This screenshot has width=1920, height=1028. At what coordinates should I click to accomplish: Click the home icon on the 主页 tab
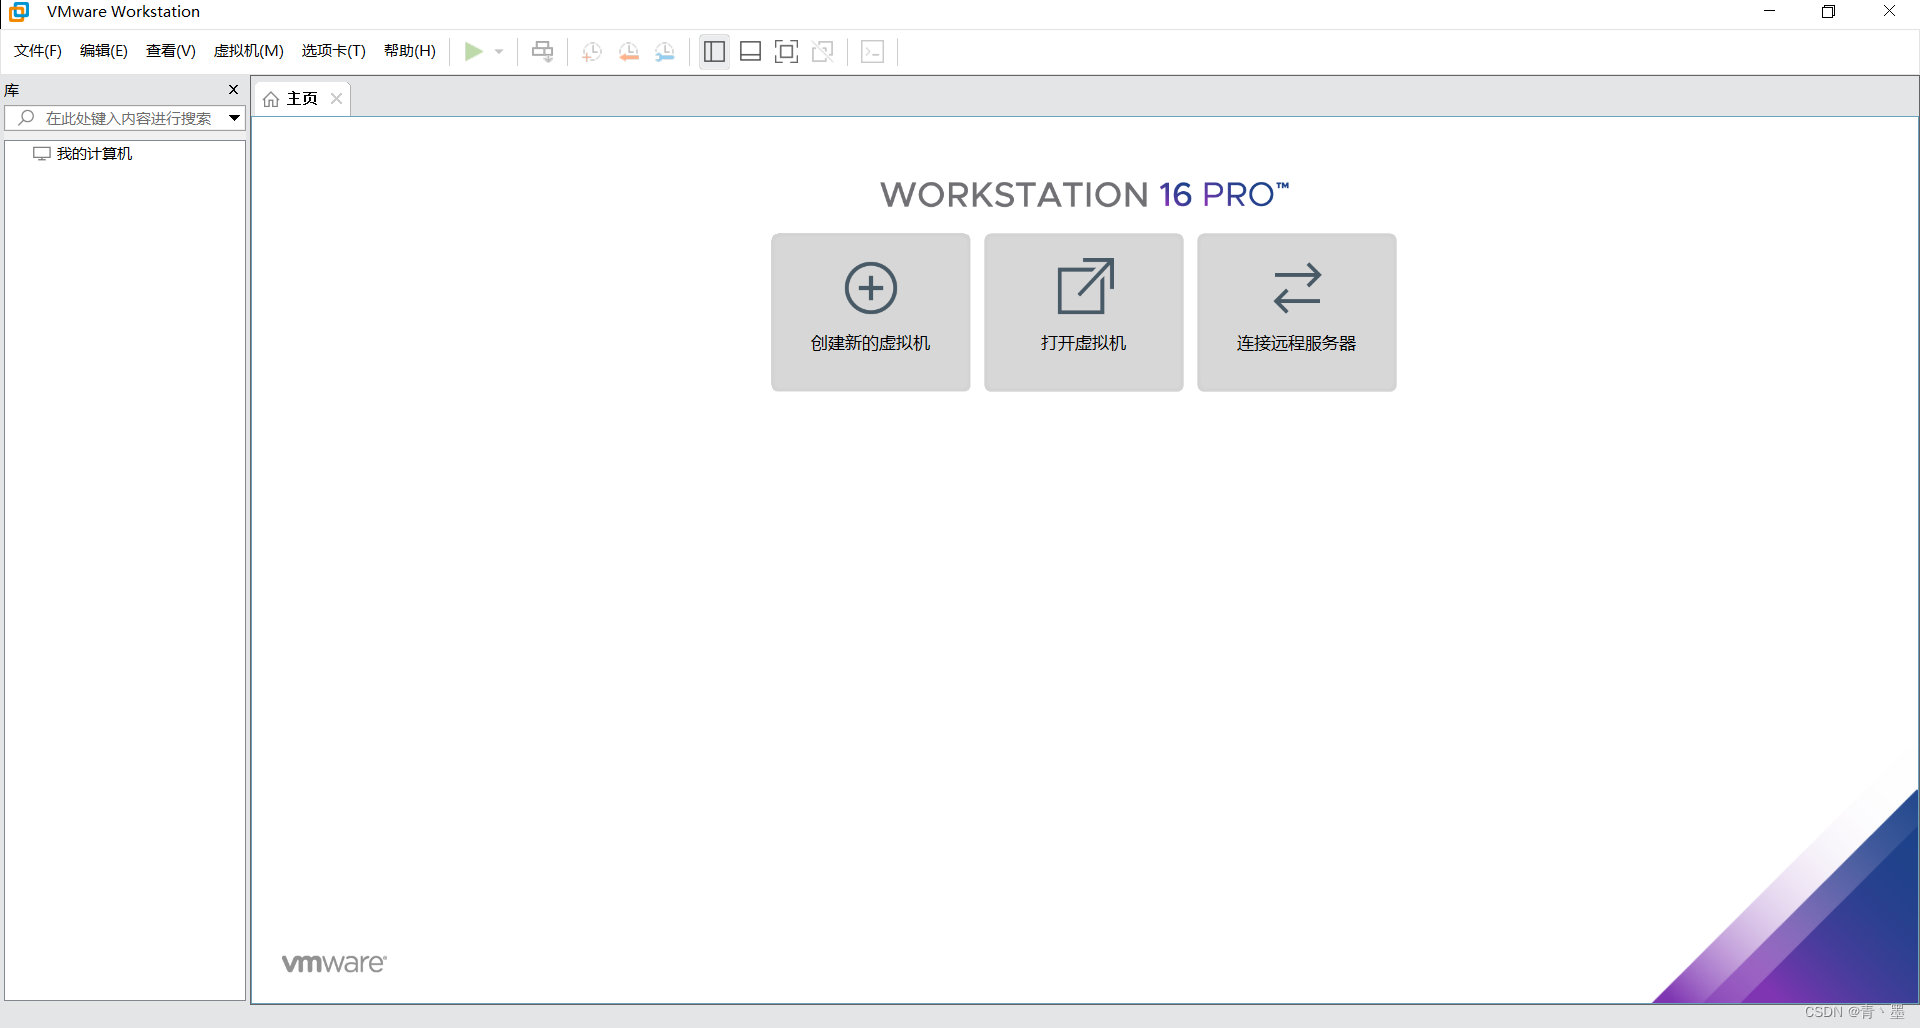272,98
